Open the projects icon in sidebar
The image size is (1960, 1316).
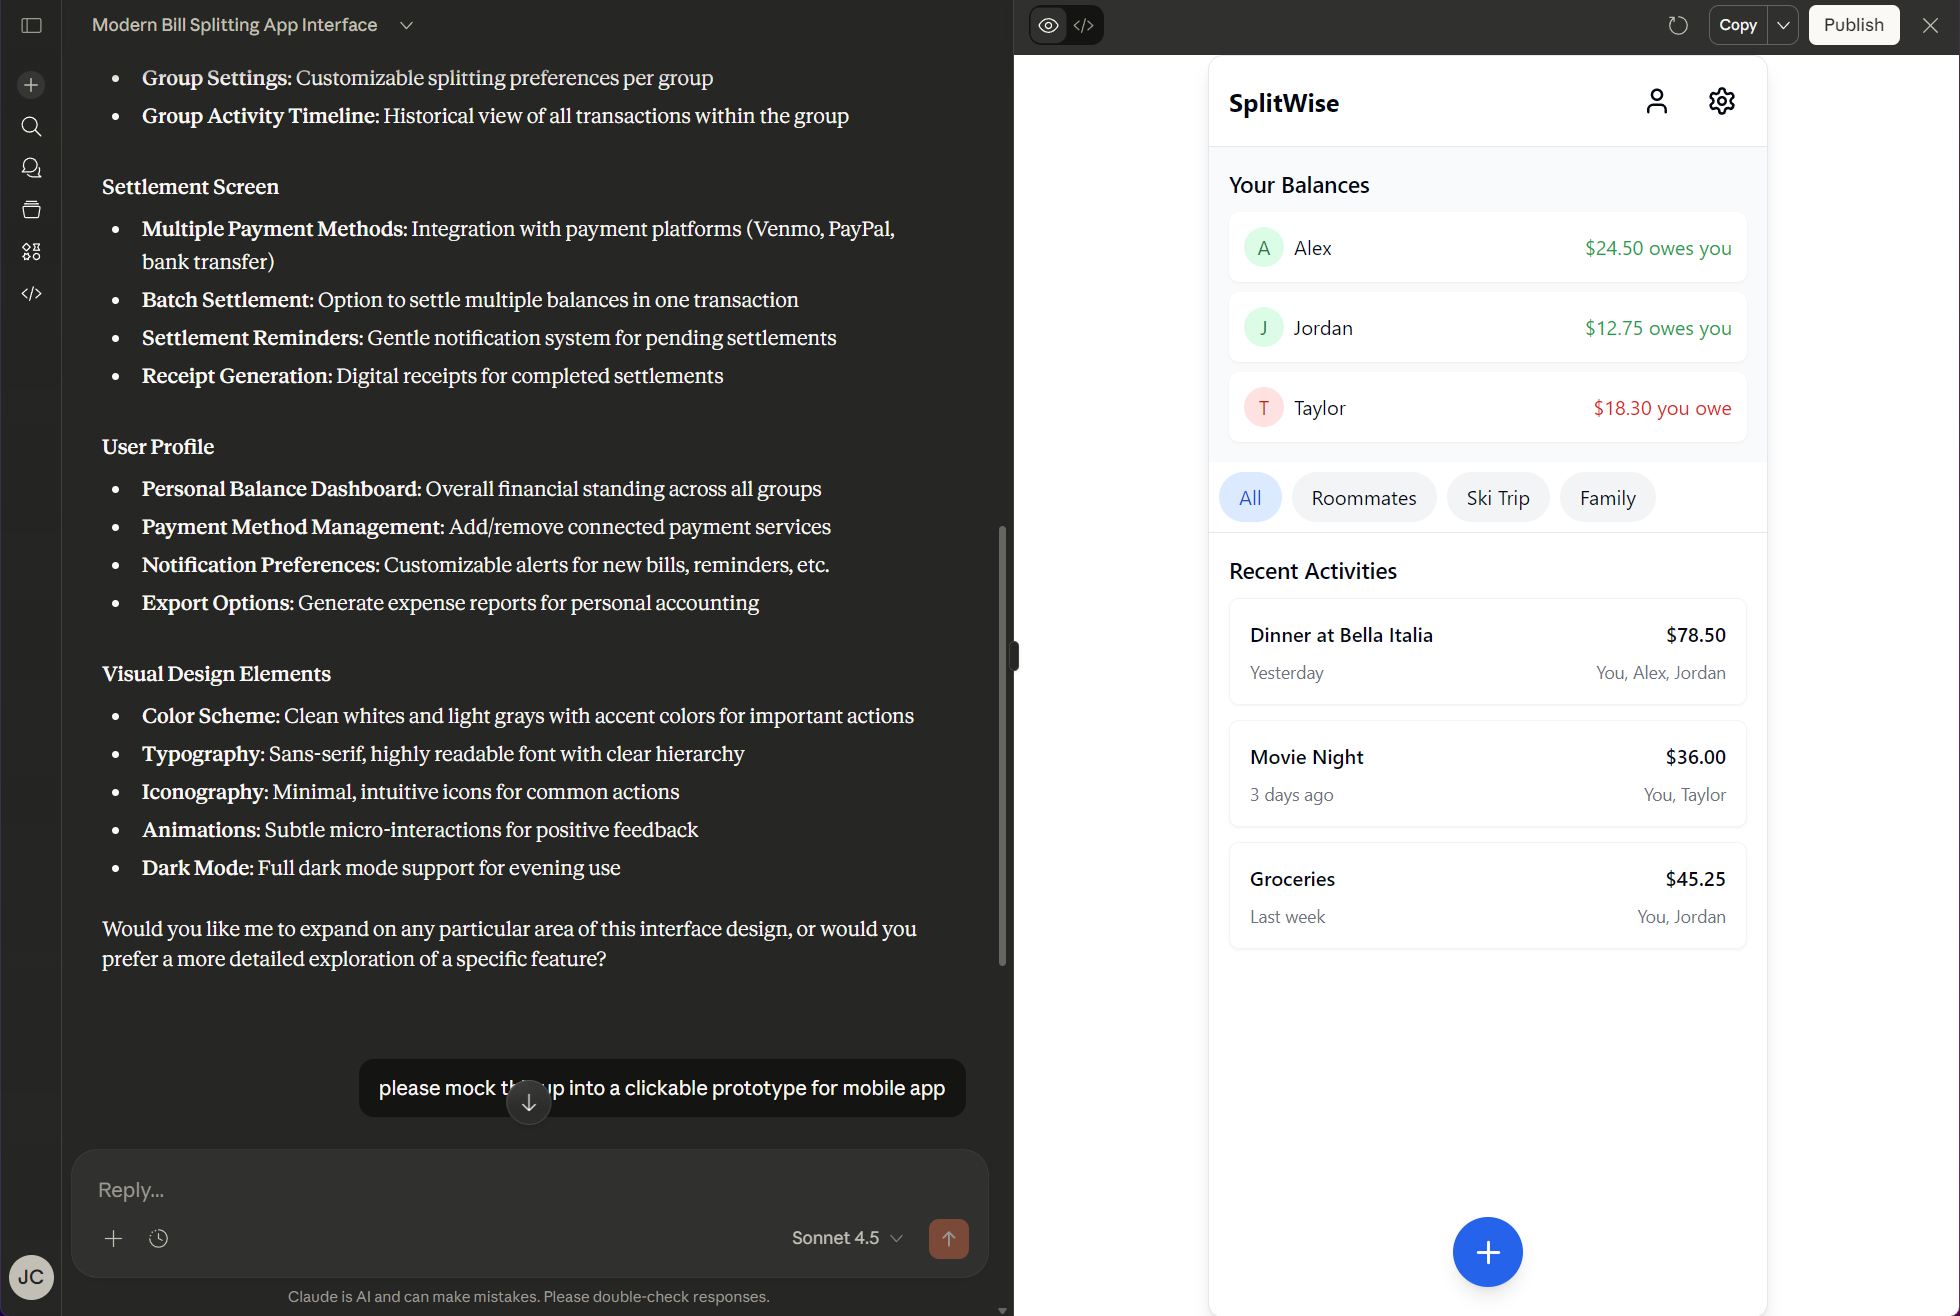point(31,210)
